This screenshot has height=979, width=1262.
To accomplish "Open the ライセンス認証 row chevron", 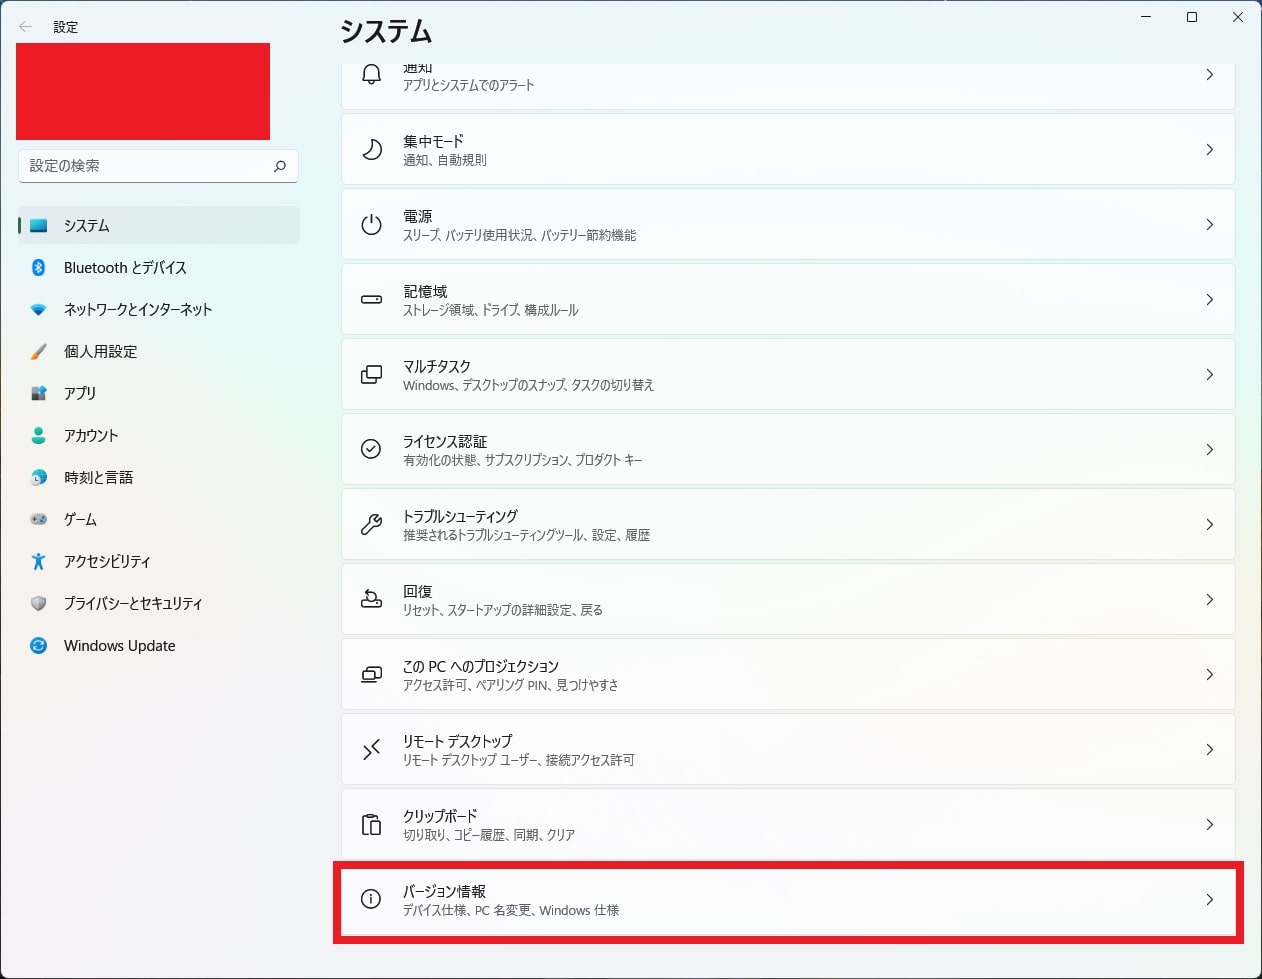I will click(x=1209, y=449).
